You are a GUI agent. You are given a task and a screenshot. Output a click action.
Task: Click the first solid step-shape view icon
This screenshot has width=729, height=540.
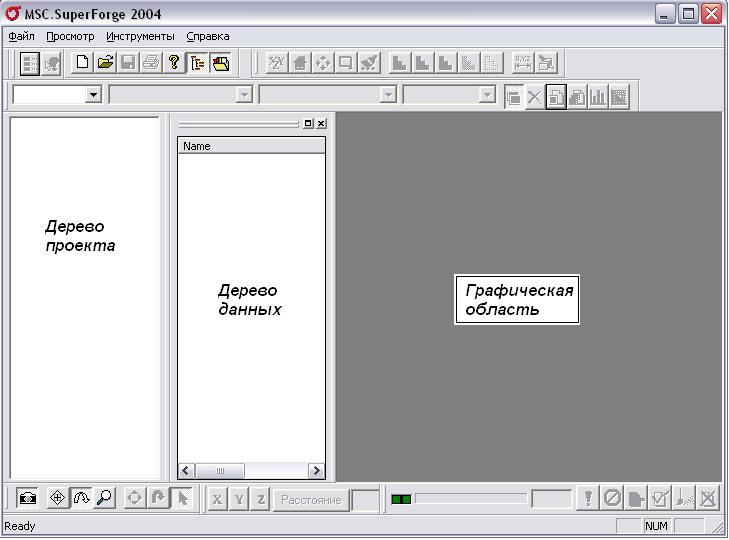(x=399, y=63)
